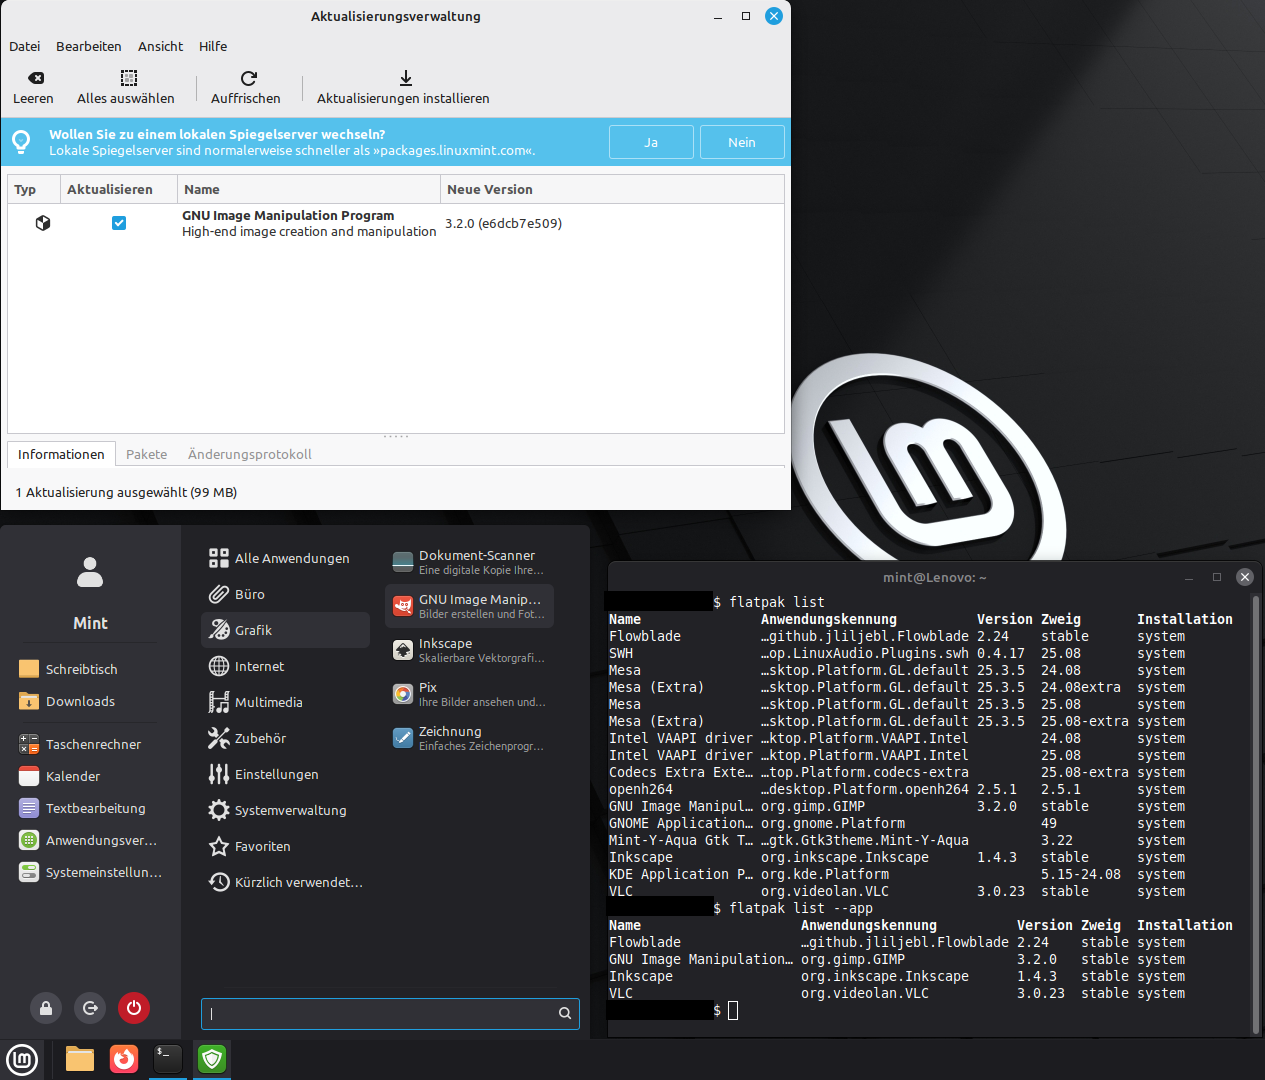Open the Favoriten category

[285, 846]
